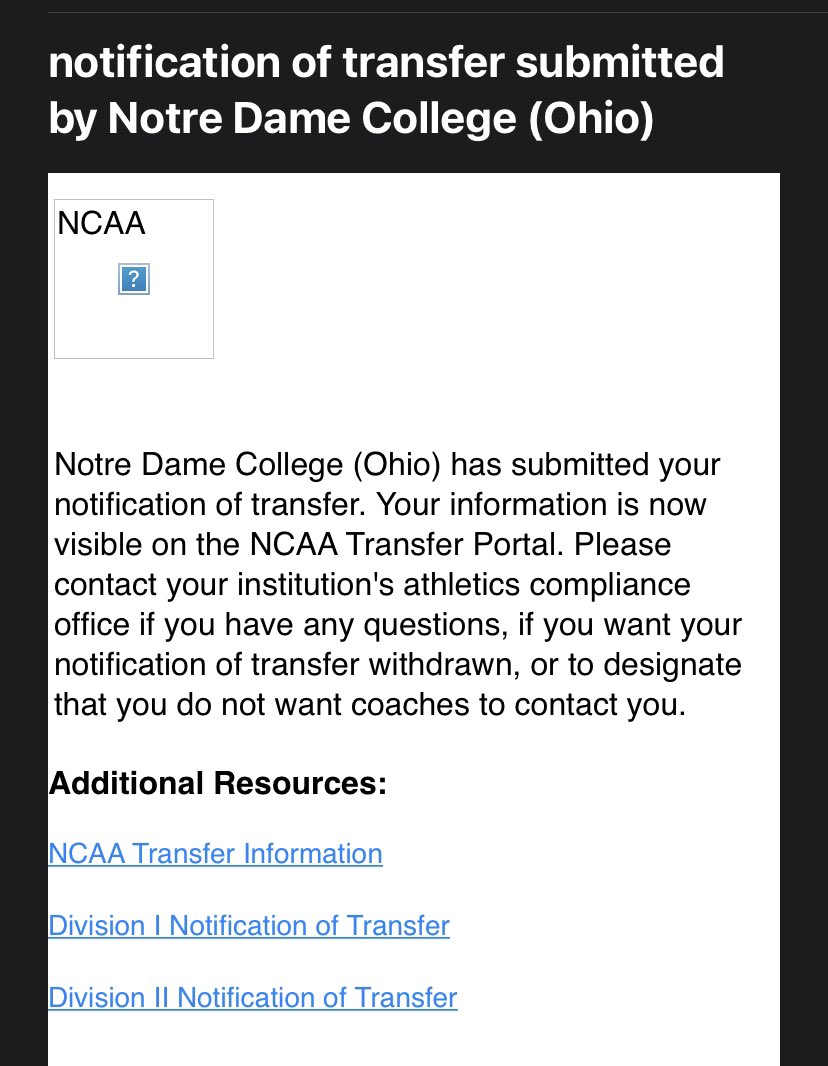Open Division II Notification of Transfer link

[x=253, y=997]
